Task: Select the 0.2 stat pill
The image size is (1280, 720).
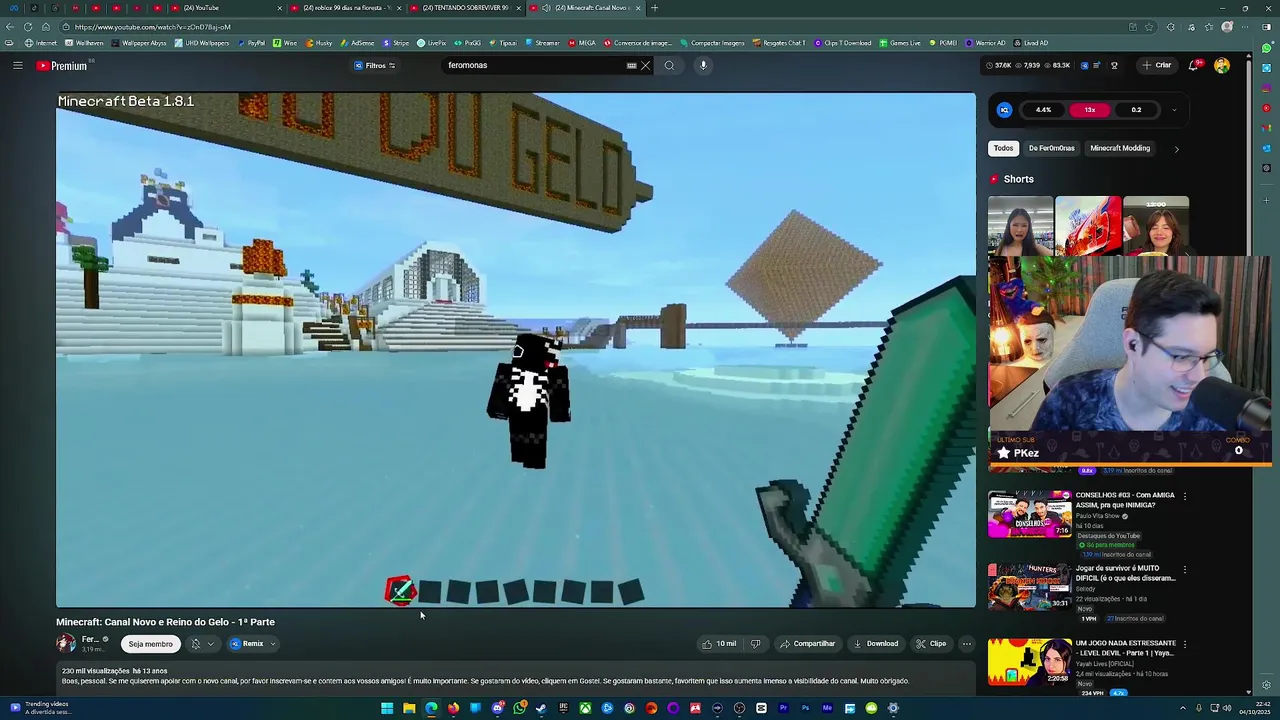Action: point(1136,110)
